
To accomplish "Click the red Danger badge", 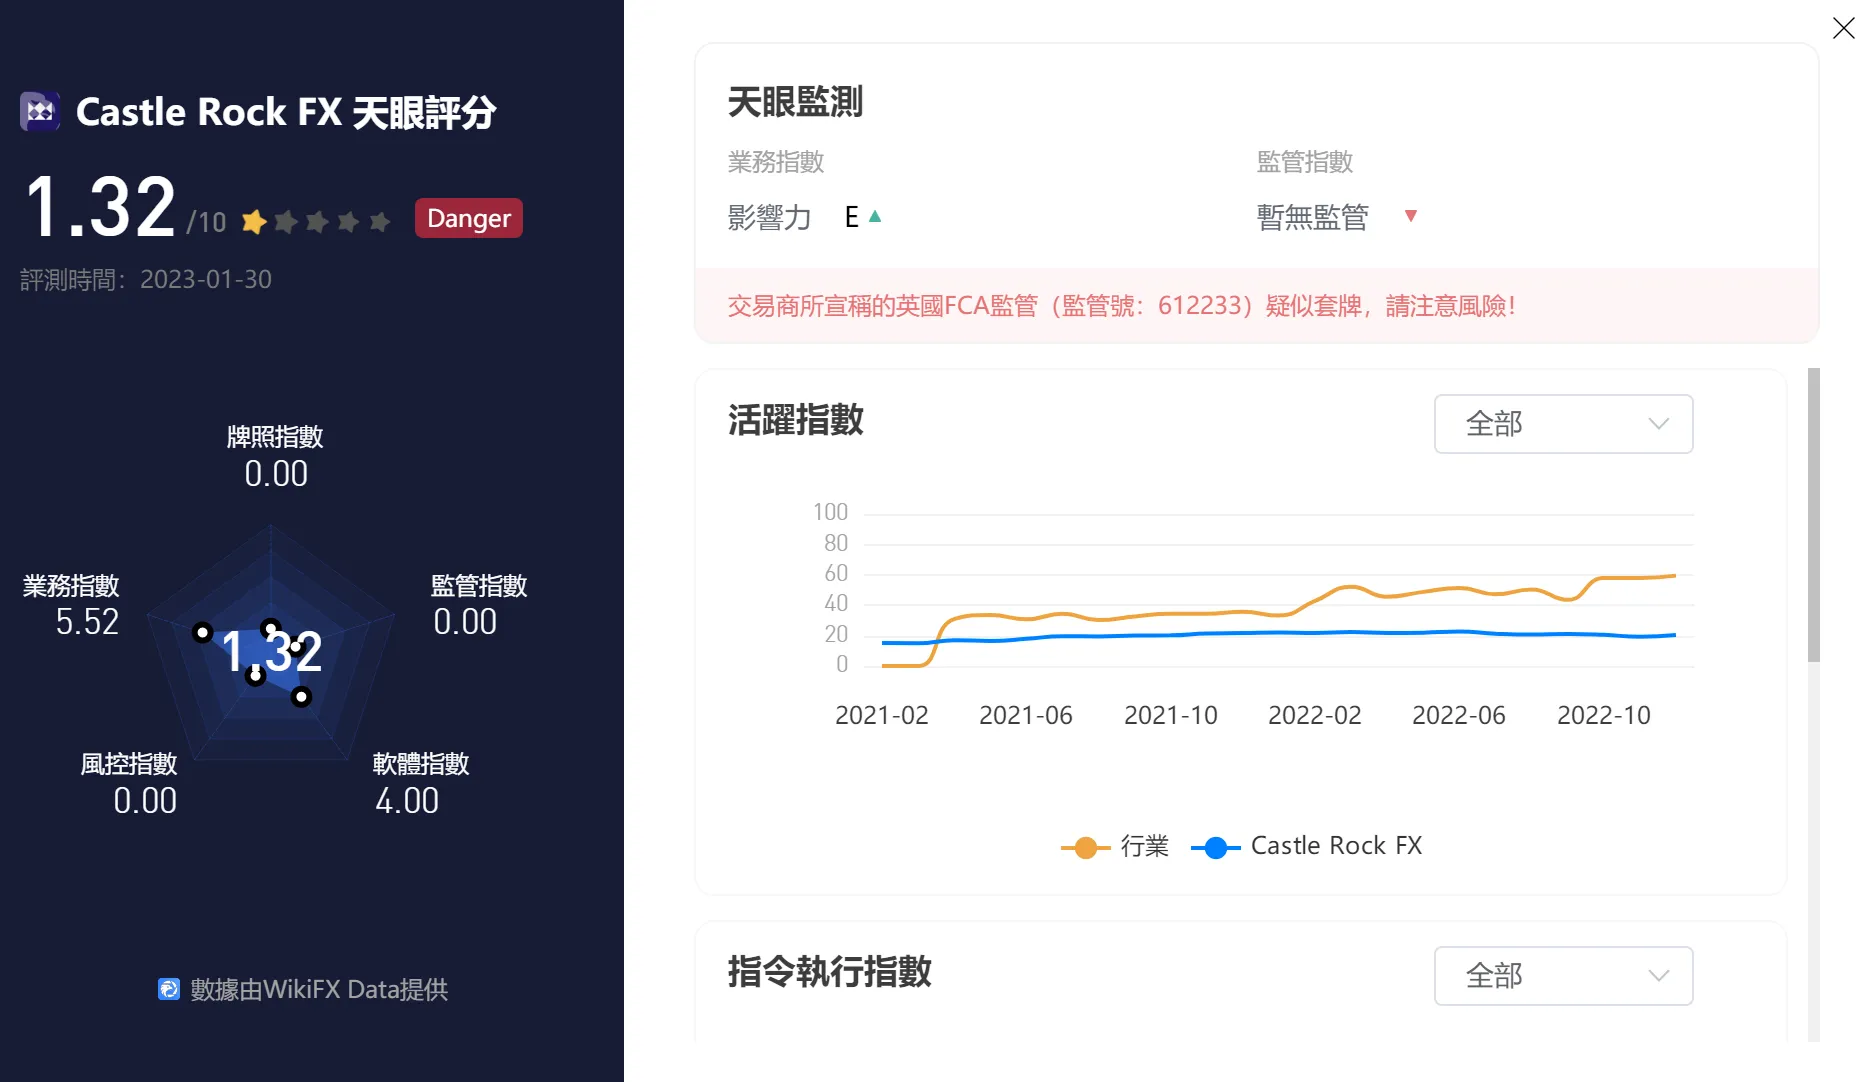I will (x=469, y=218).
